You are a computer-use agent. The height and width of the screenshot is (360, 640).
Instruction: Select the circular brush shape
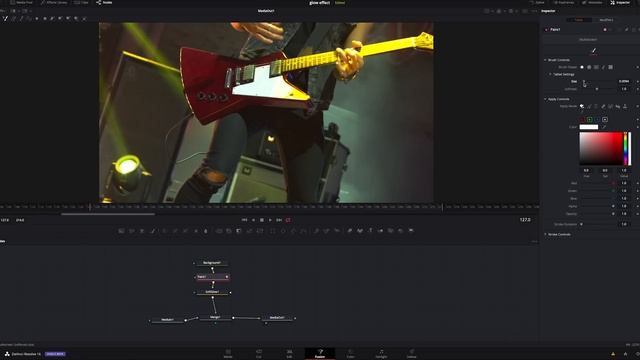589,67
